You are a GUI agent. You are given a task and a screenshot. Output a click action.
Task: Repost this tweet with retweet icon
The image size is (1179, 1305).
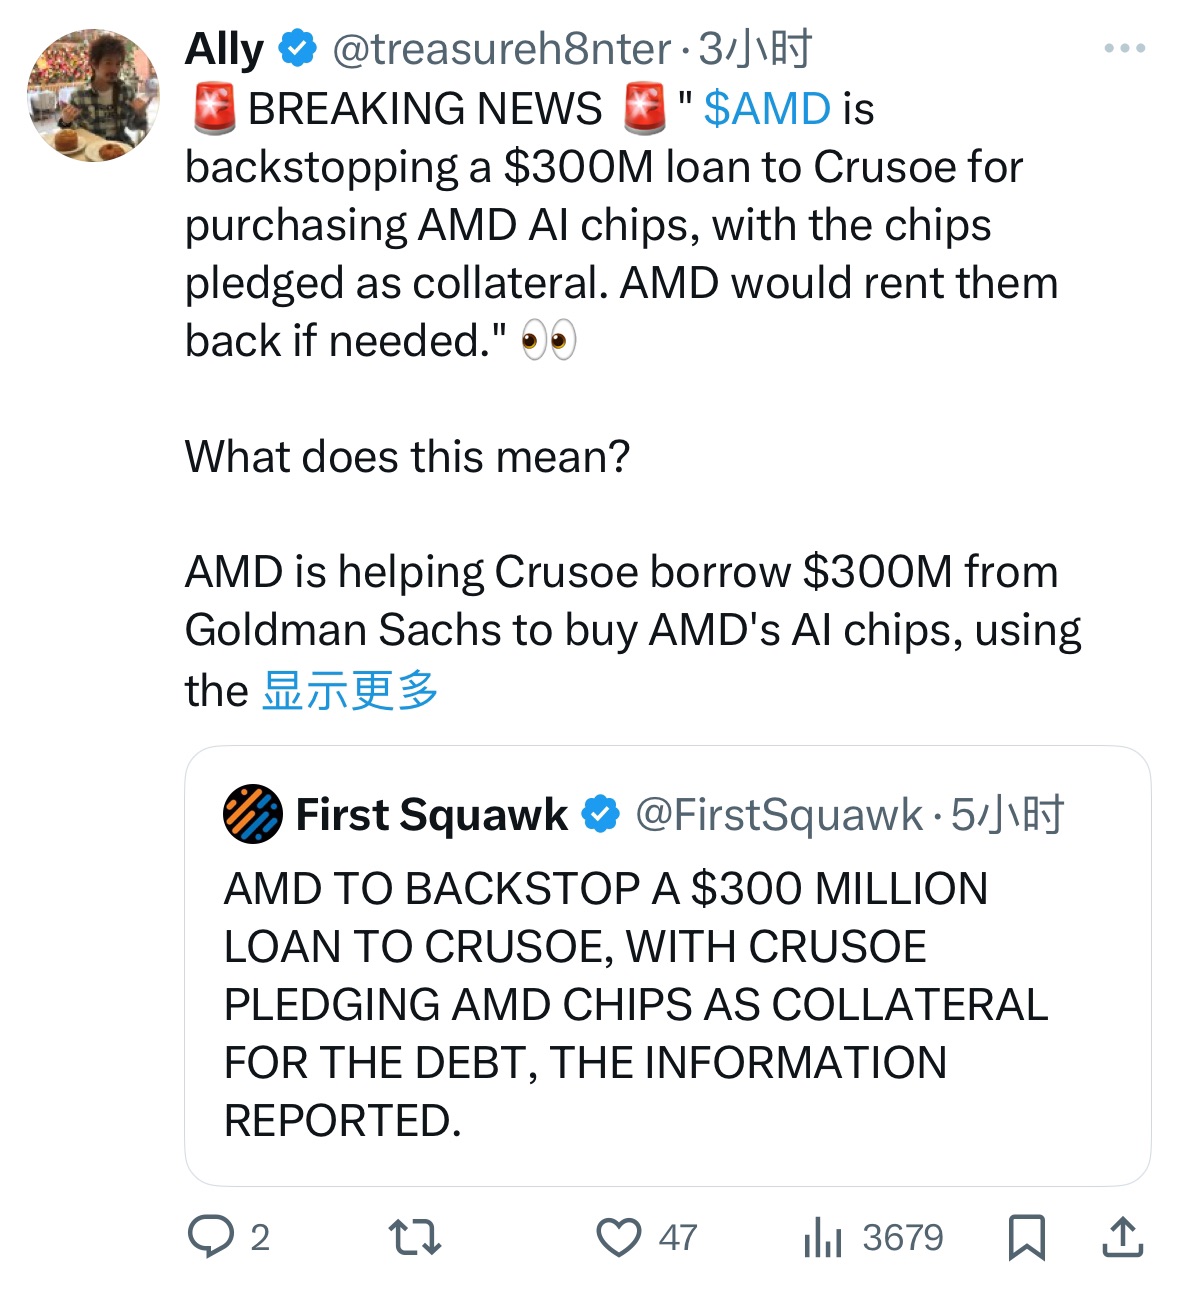pos(414,1237)
